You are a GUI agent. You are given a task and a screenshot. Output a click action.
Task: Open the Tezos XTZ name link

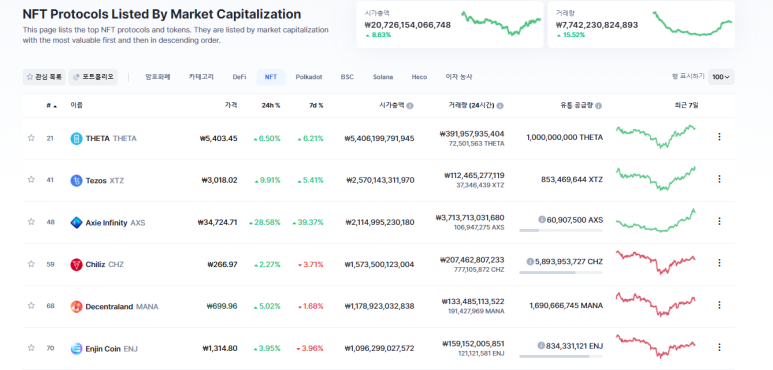coord(105,180)
